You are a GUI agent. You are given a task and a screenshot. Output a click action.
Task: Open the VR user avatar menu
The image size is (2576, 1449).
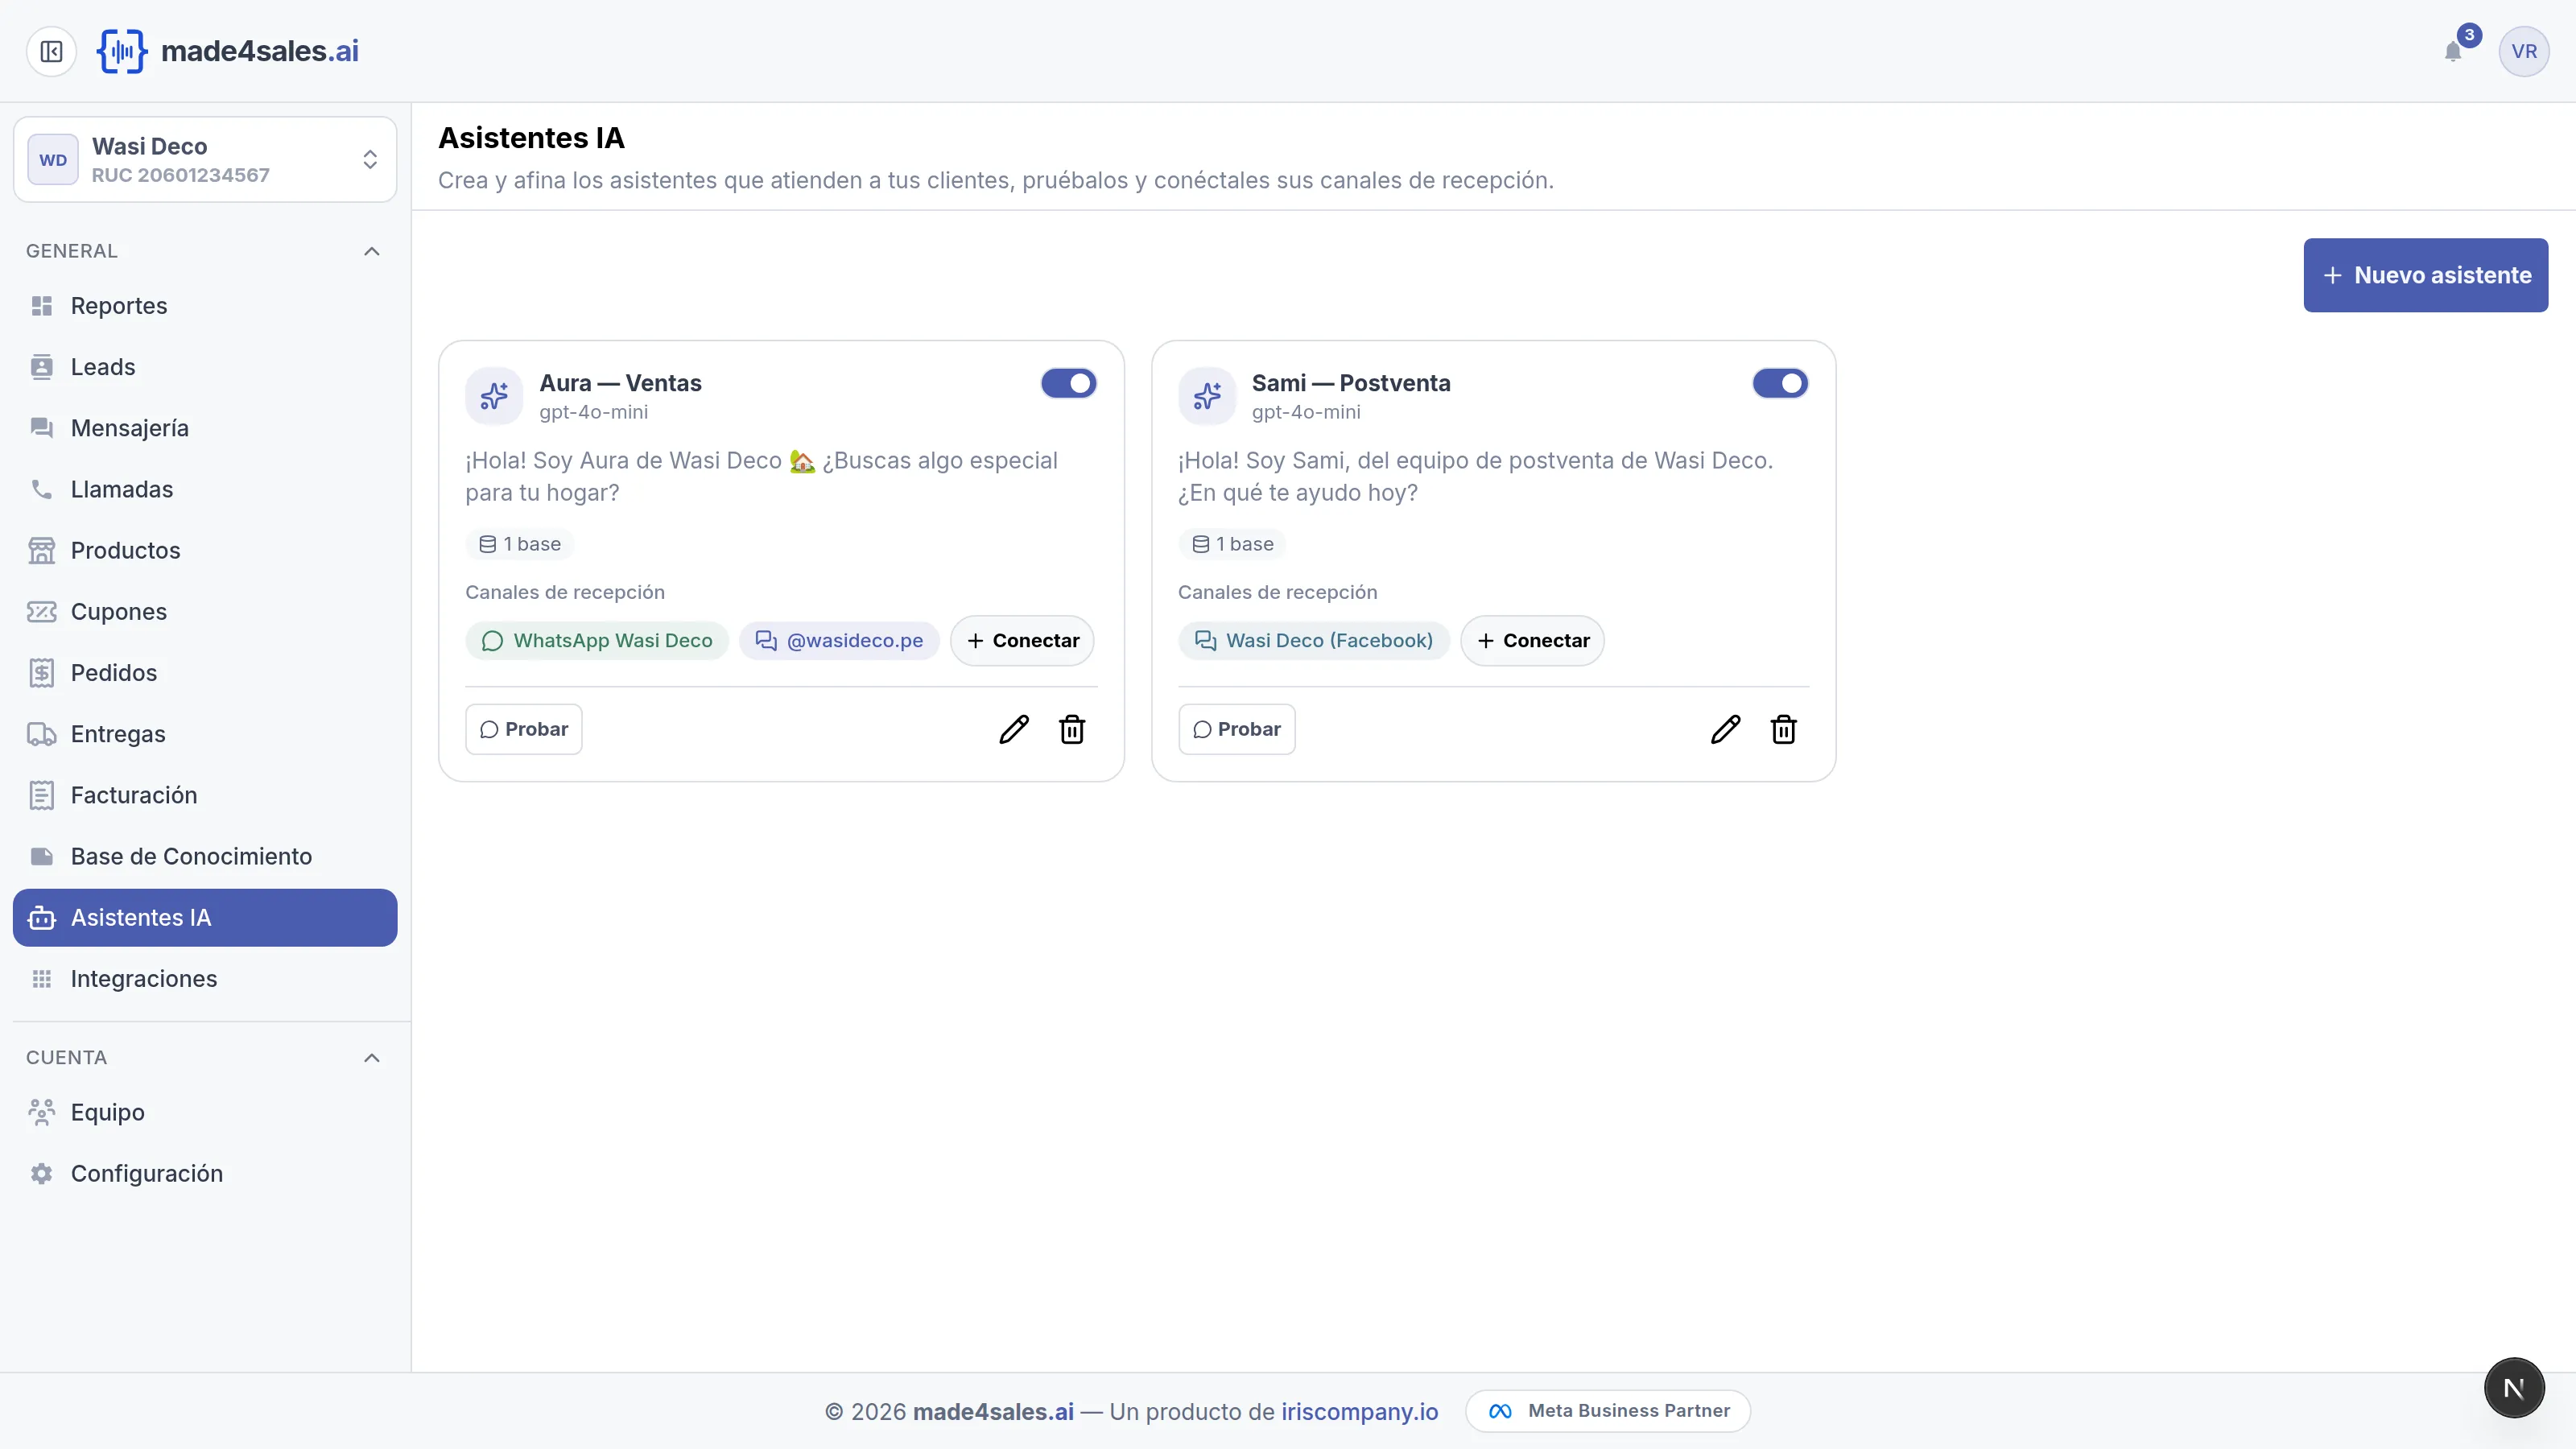pos(2523,51)
